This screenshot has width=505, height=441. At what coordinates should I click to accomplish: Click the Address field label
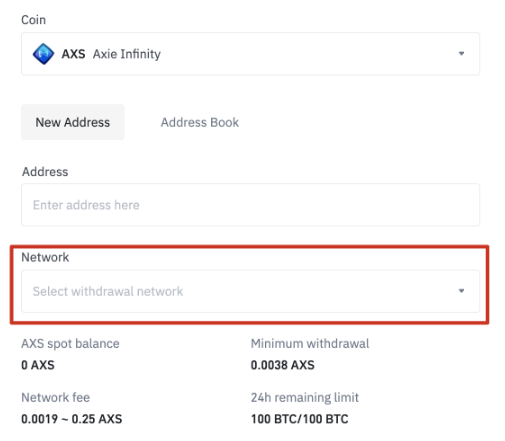point(45,172)
